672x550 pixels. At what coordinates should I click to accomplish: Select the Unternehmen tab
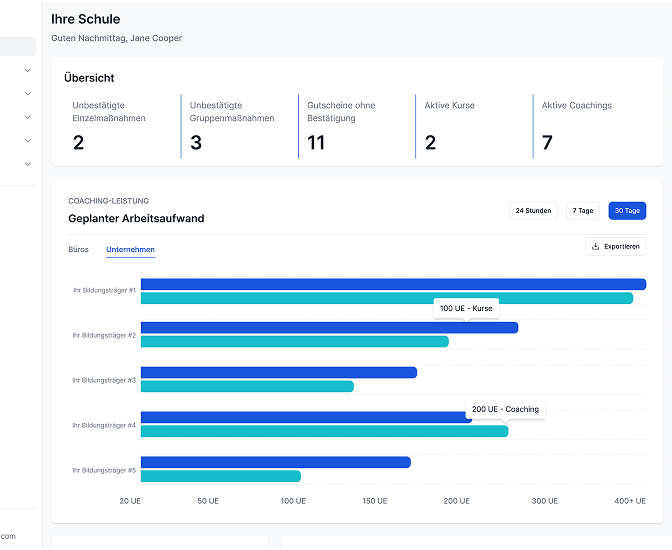[x=130, y=249]
